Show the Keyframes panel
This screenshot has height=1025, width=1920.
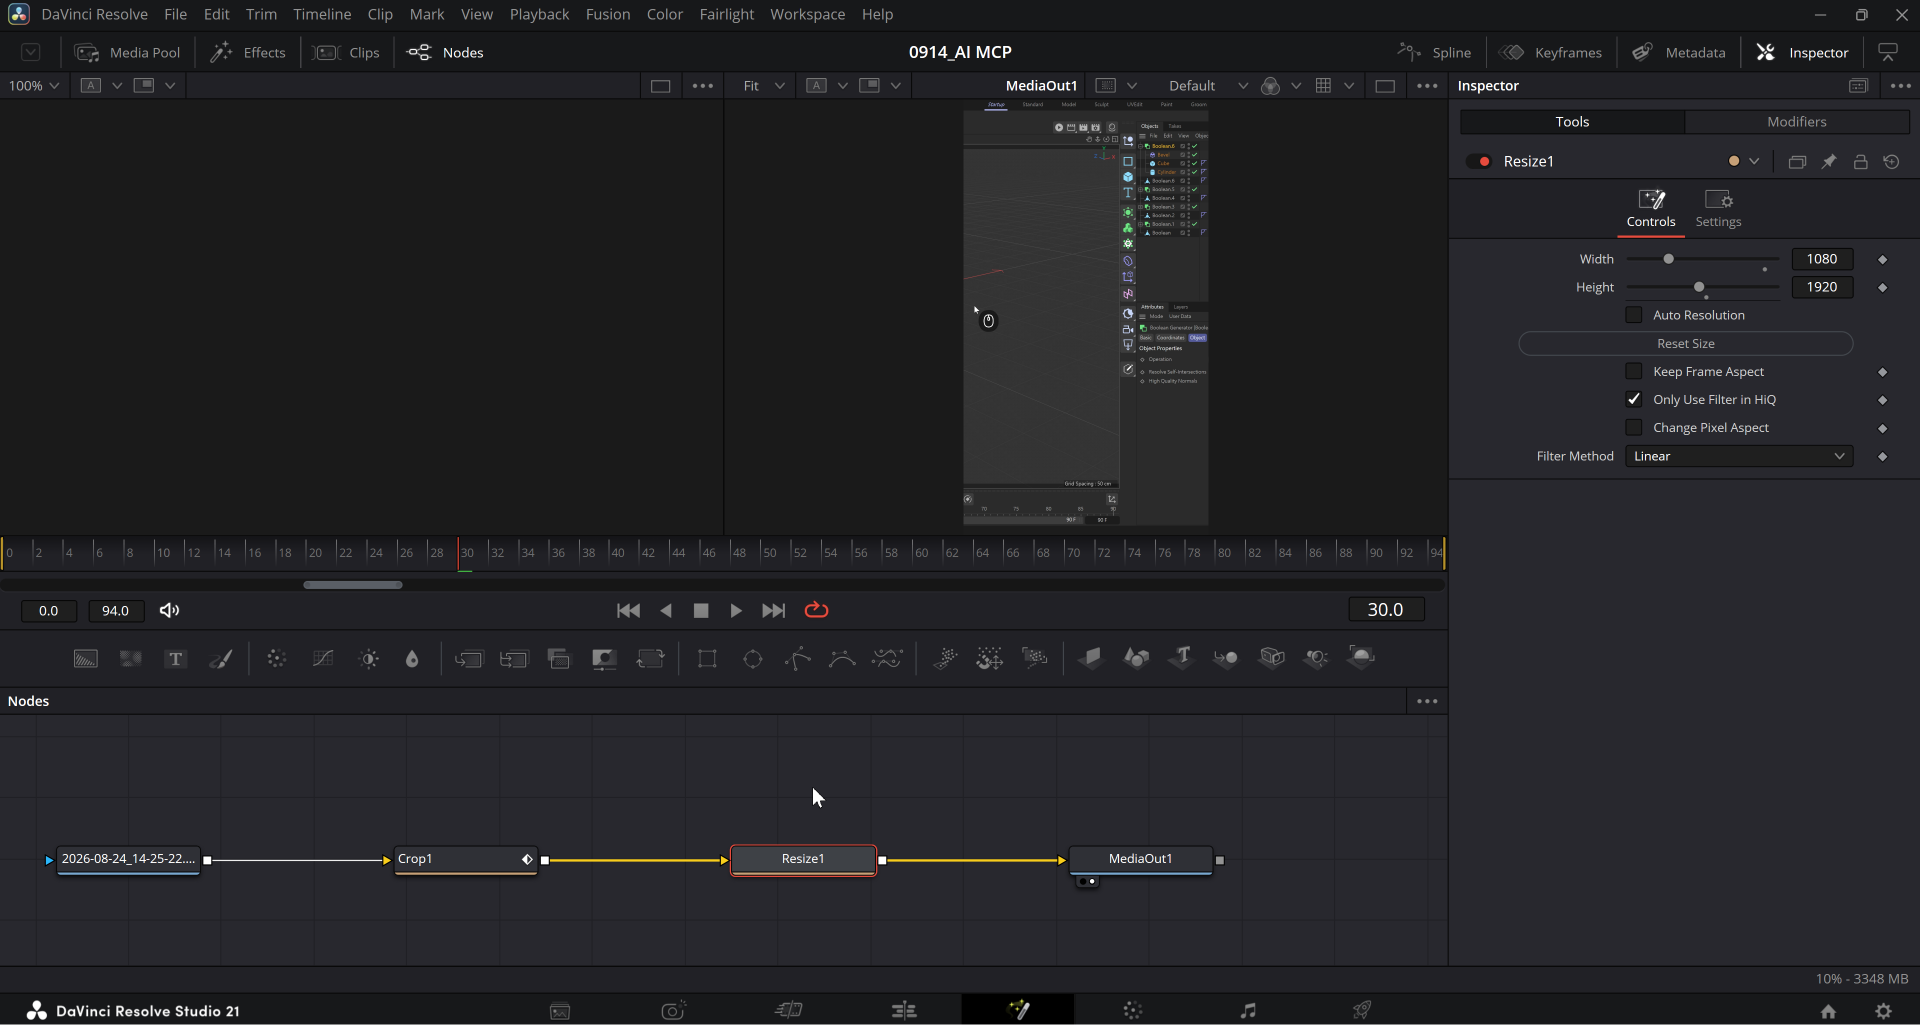[x=1551, y=52]
